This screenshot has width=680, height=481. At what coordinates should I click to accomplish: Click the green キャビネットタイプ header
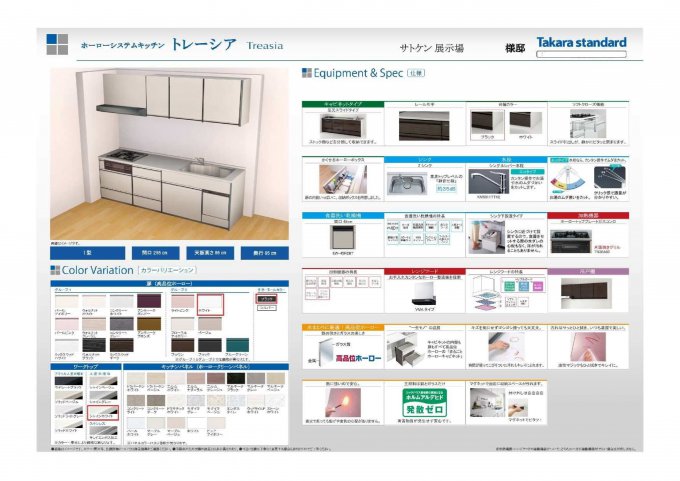coord(343,105)
